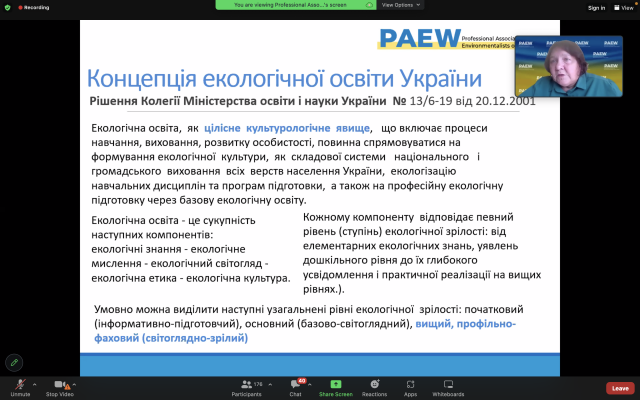This screenshot has height=400, width=640.
Task: Click the screen viewing green banner
Action: pyautogui.click(x=296, y=5)
